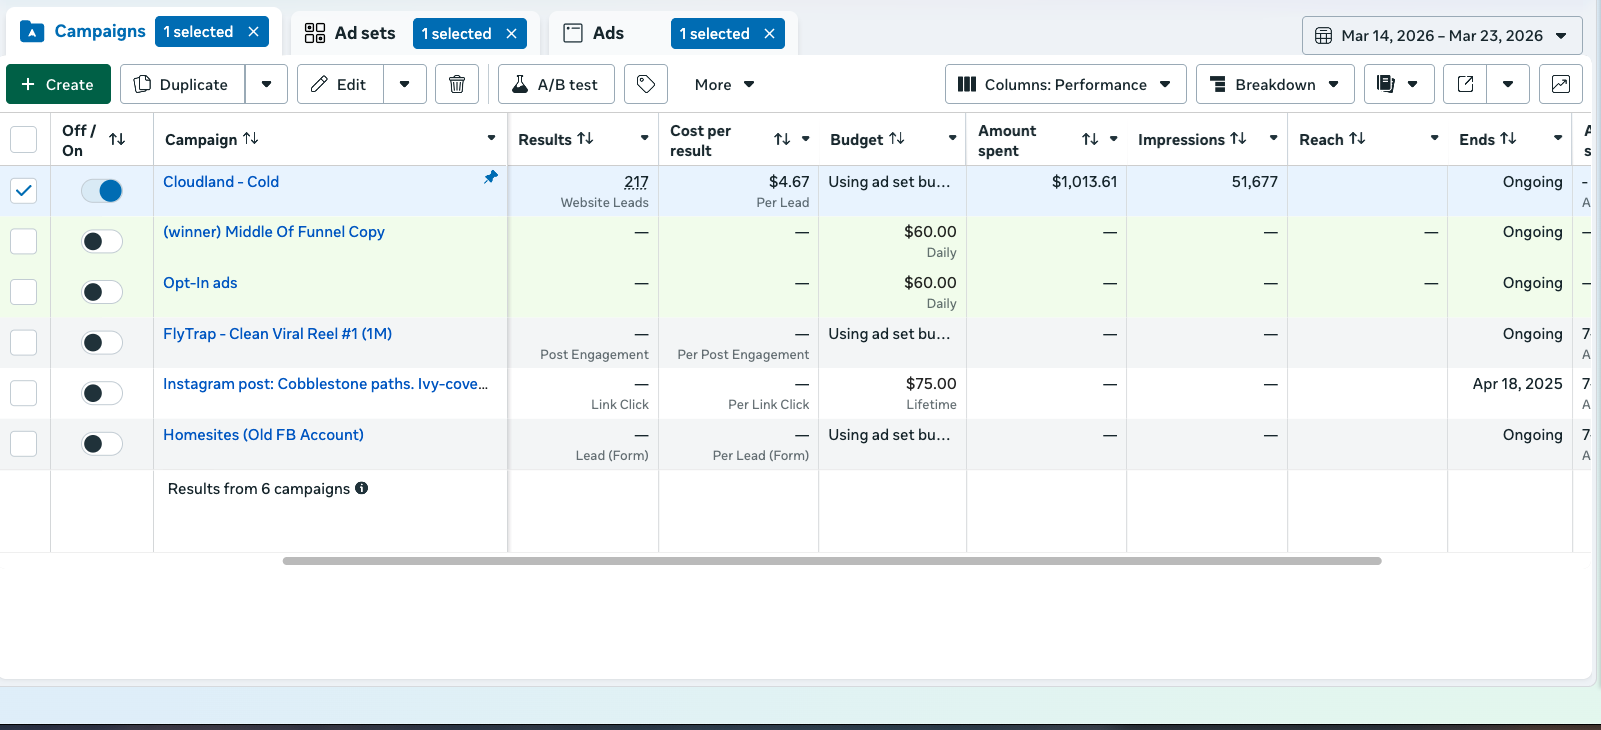The height and width of the screenshot is (730, 1601).
Task: Uncheck the Cloudland - Cold checkbox
Action: [23, 190]
